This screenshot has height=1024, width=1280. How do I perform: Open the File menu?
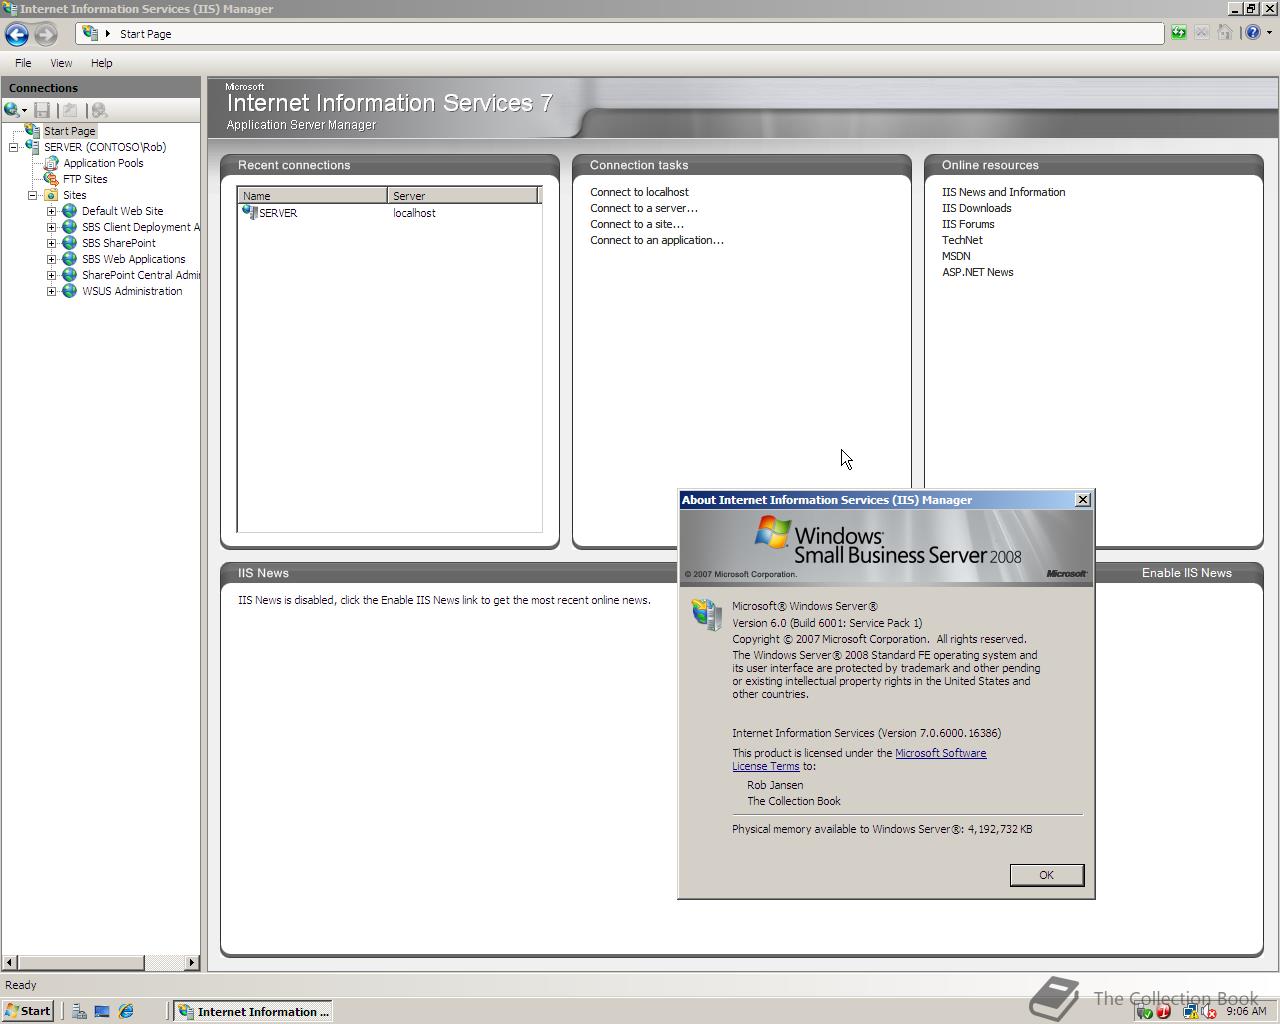(23, 63)
